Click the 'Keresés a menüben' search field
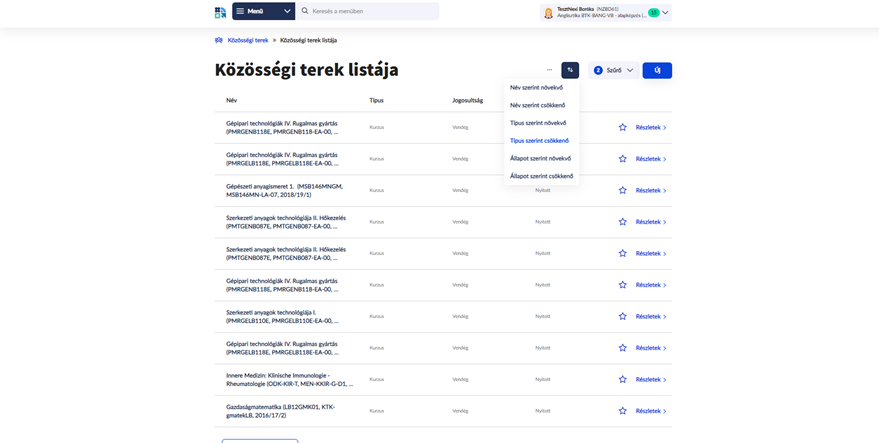Screen dimensions: 879x443 [x=372, y=12]
